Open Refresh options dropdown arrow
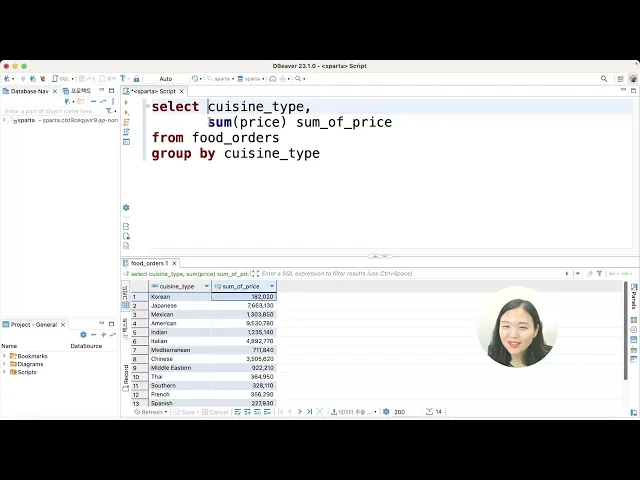The height and width of the screenshot is (480, 640). coord(166,412)
